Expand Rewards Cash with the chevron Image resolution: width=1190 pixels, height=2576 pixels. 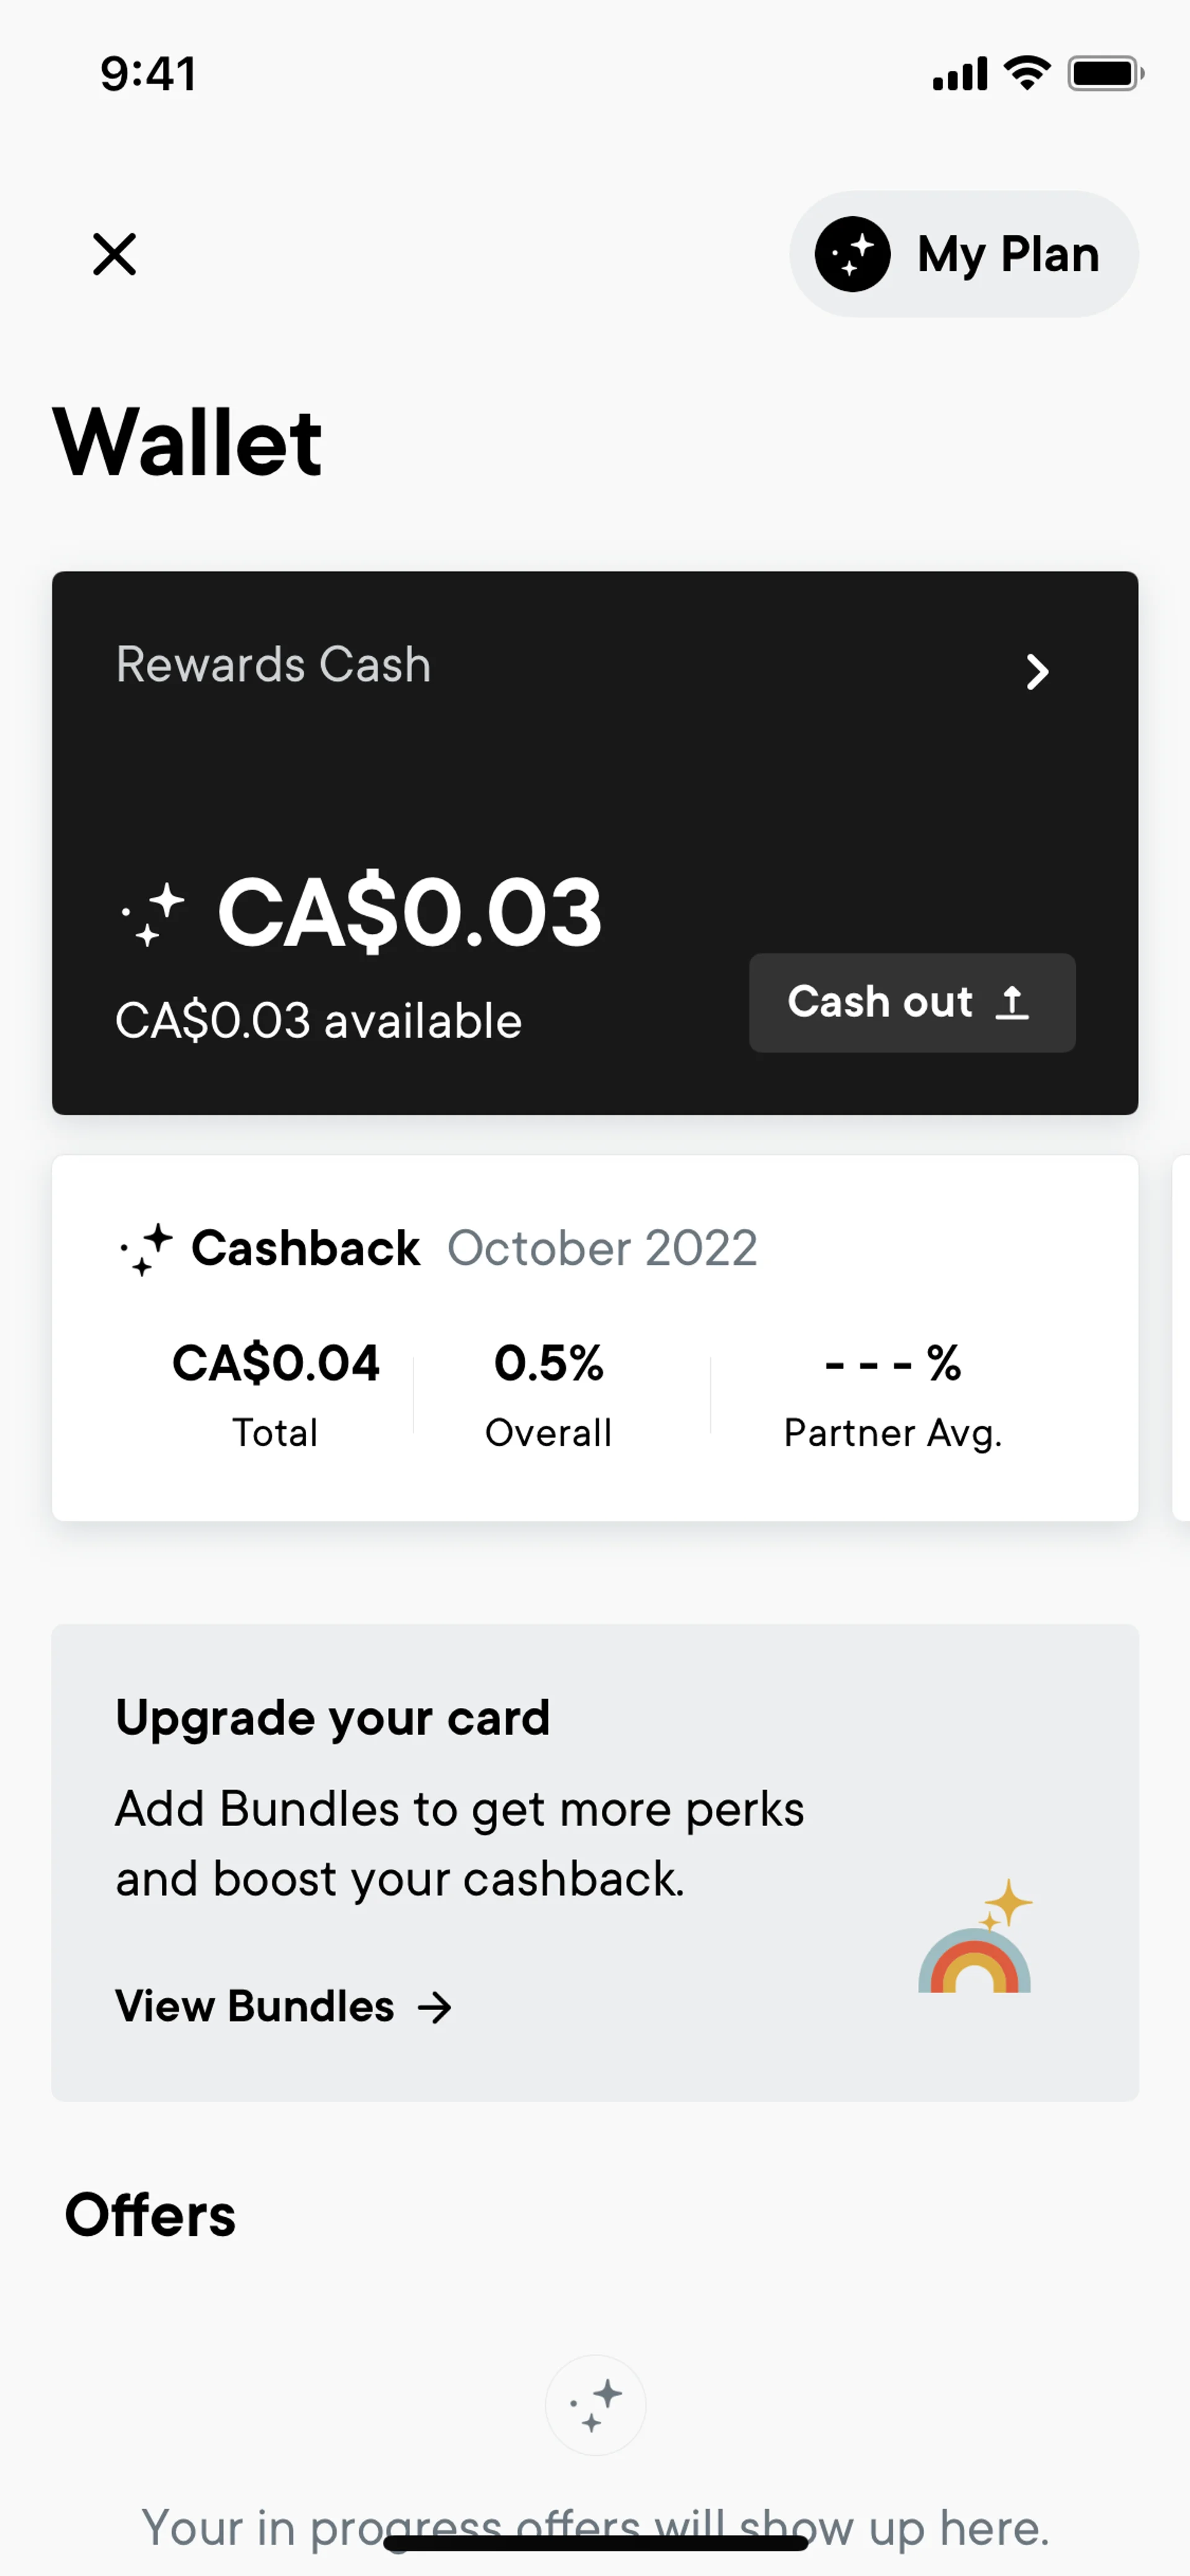click(1037, 672)
